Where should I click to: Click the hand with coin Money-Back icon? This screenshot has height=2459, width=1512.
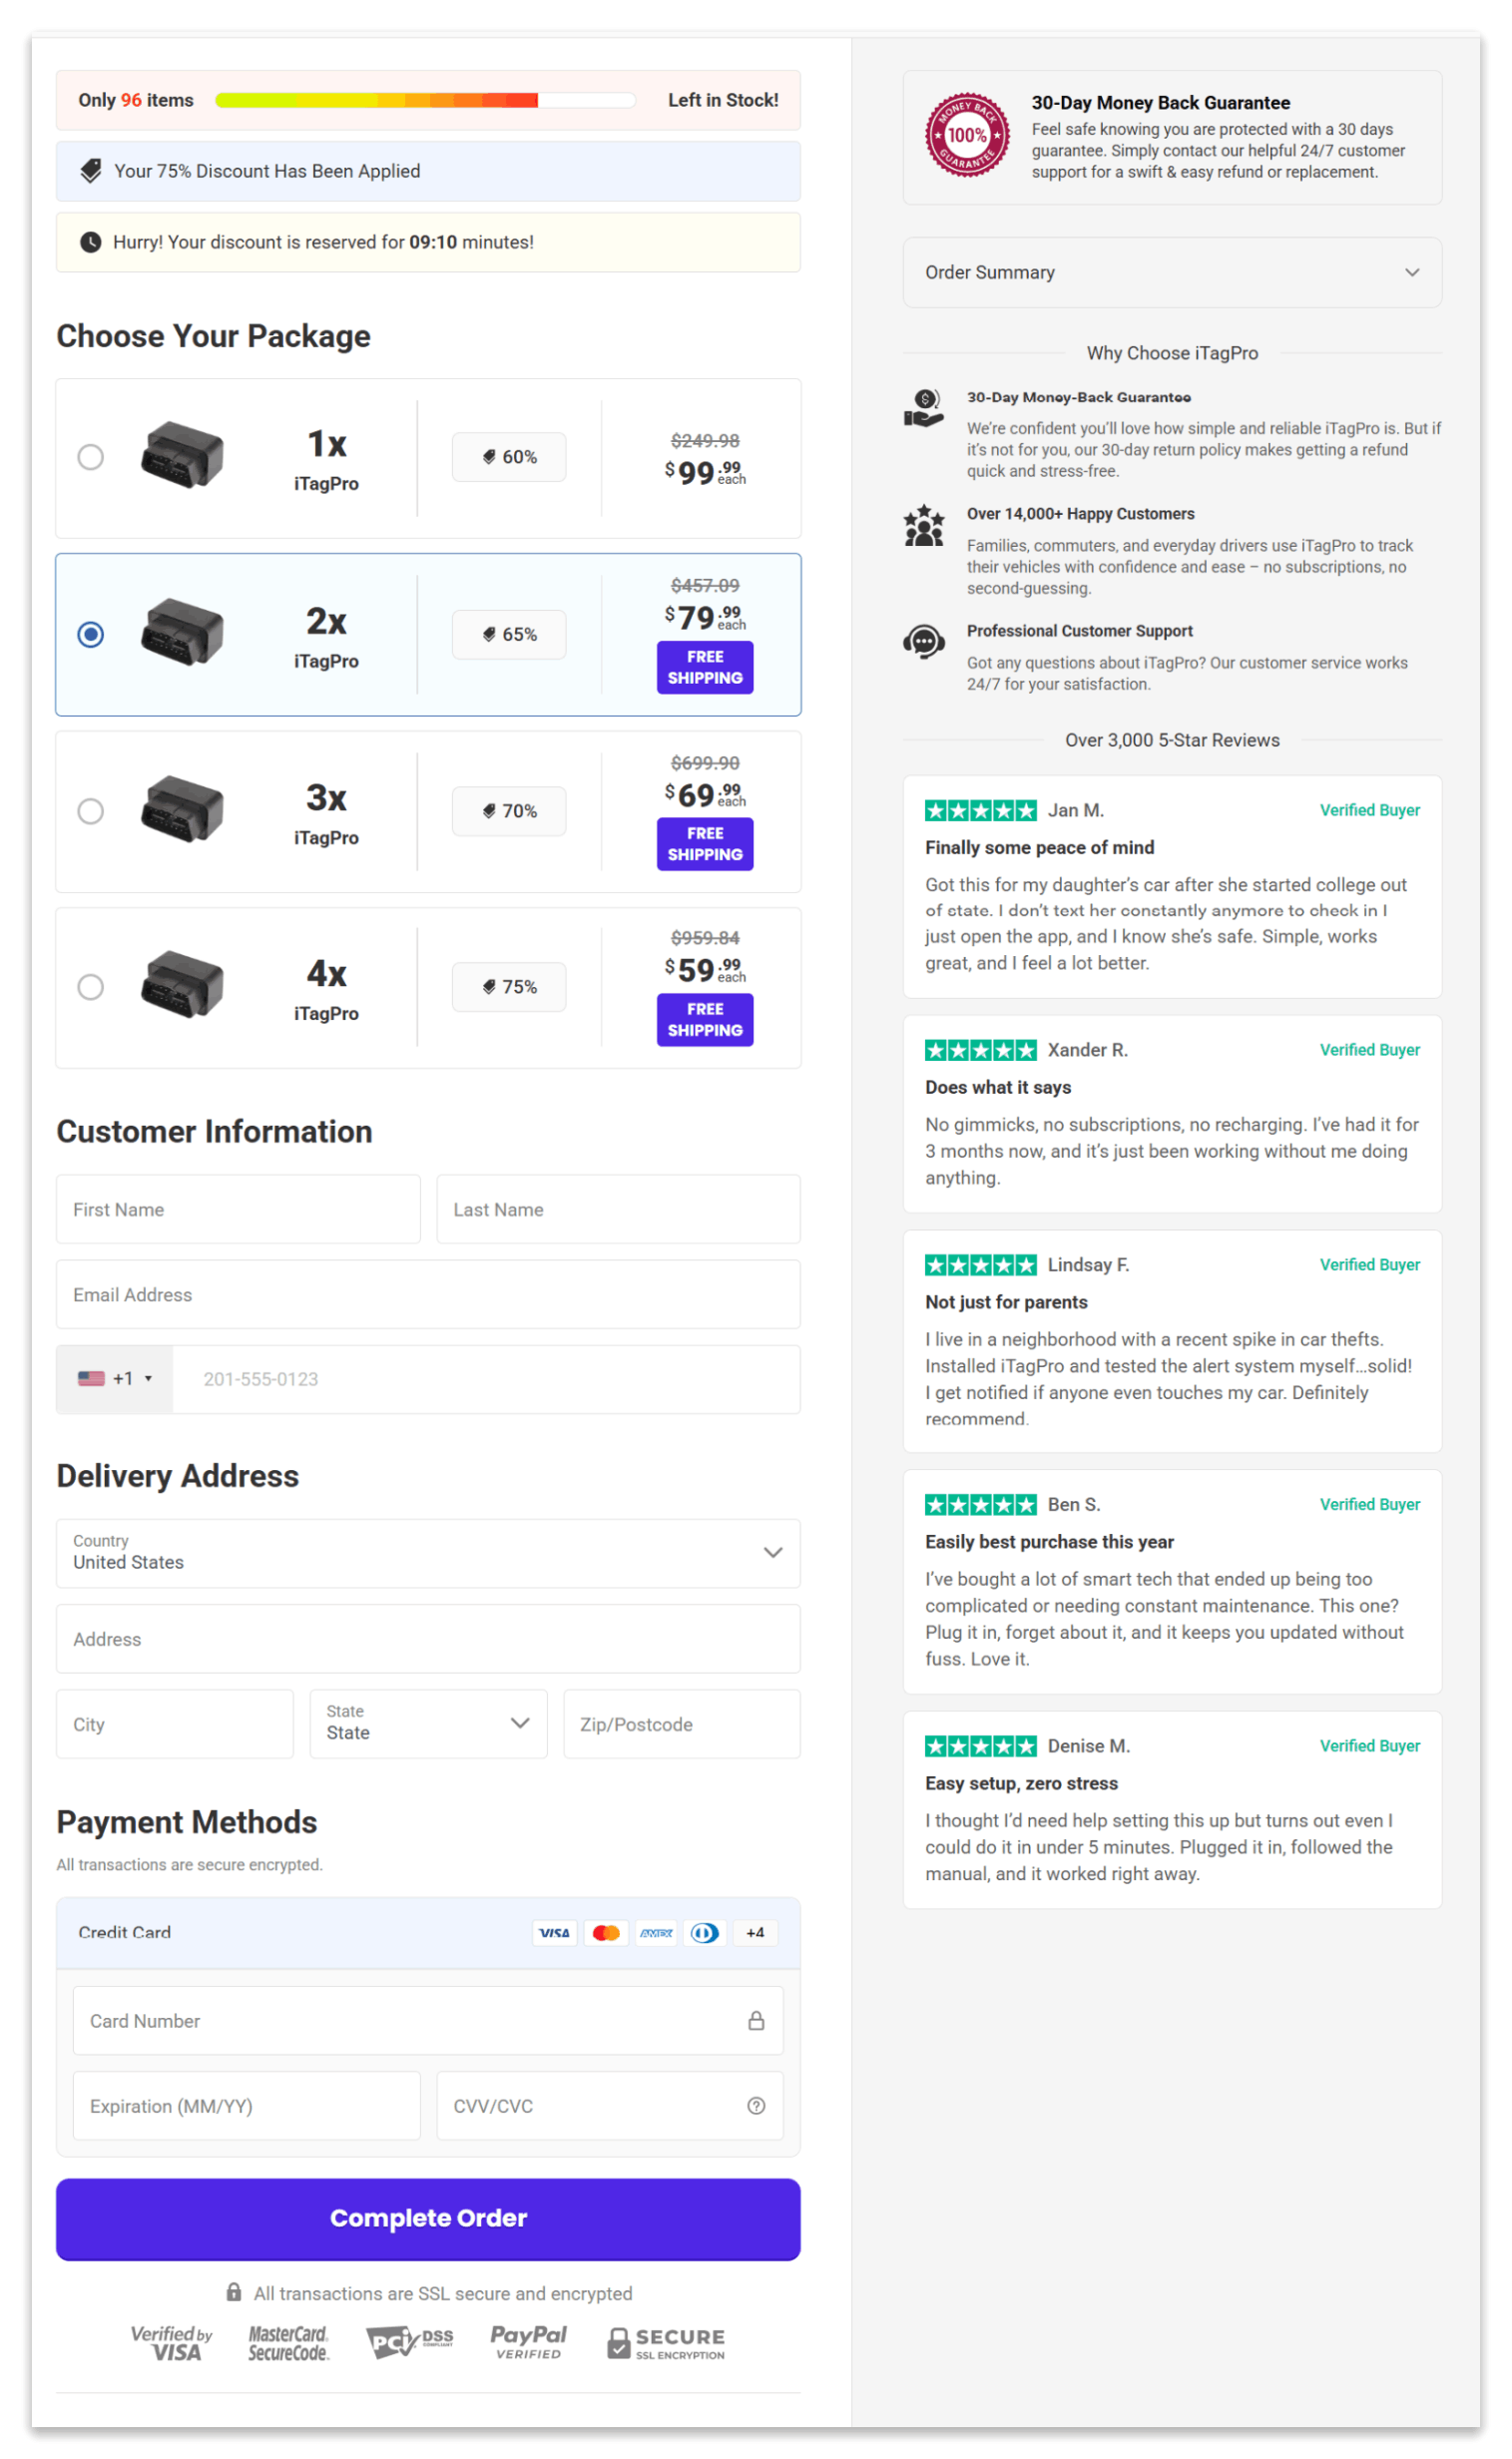coord(924,409)
